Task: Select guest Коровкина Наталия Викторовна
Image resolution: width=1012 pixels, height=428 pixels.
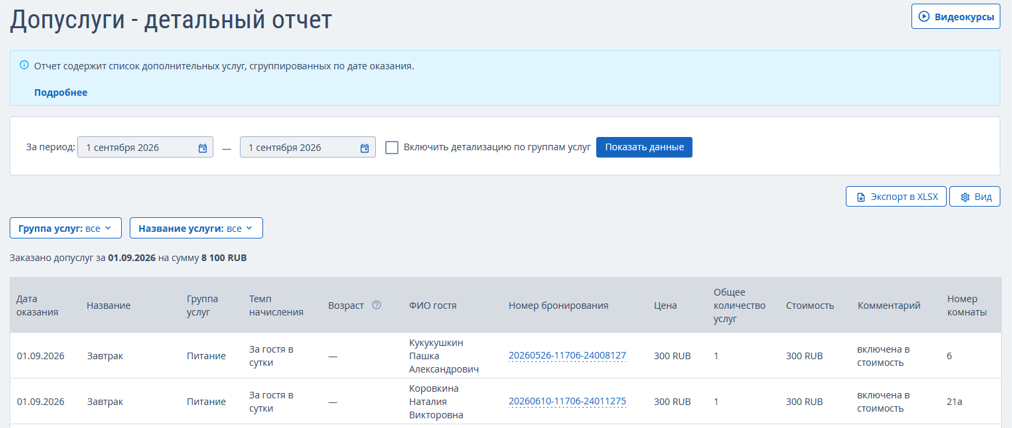Action: click(x=436, y=401)
